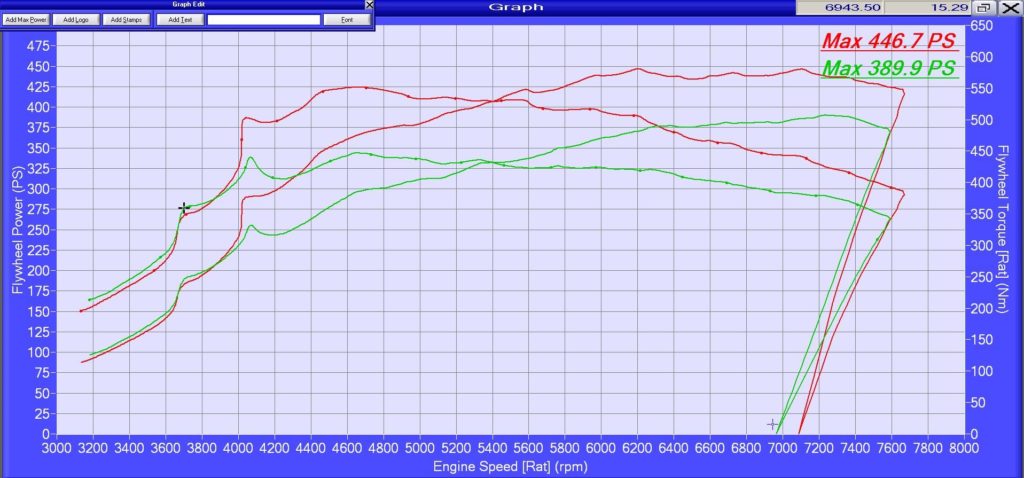This screenshot has height=478, width=1024.
Task: Click the Add Text button
Action: point(180,19)
